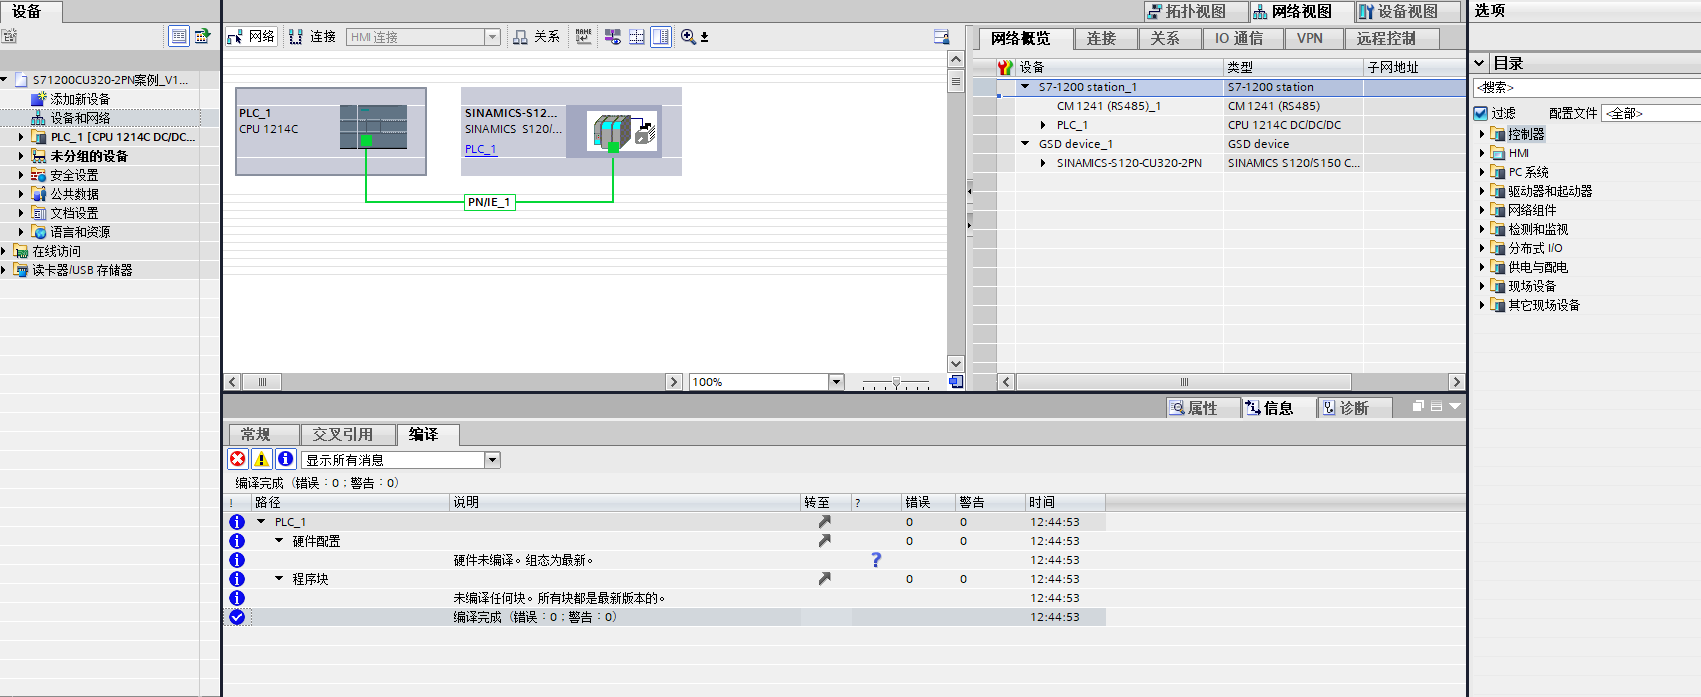The image size is (1701, 697).
Task: Collapse the S7-1200 station_1 row
Action: [x=1025, y=87]
